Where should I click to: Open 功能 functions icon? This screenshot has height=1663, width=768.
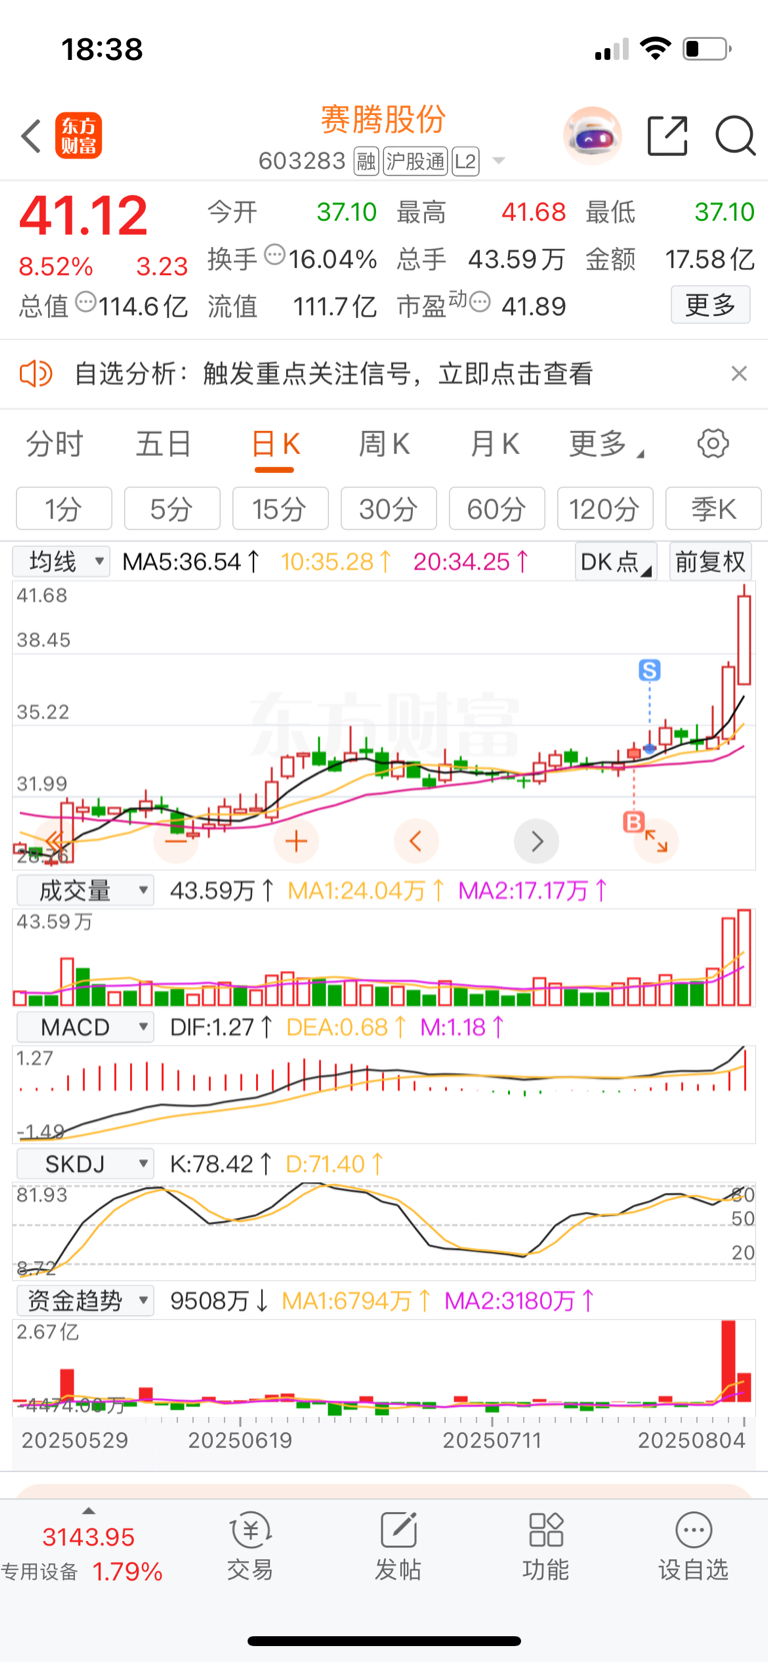[546, 1546]
